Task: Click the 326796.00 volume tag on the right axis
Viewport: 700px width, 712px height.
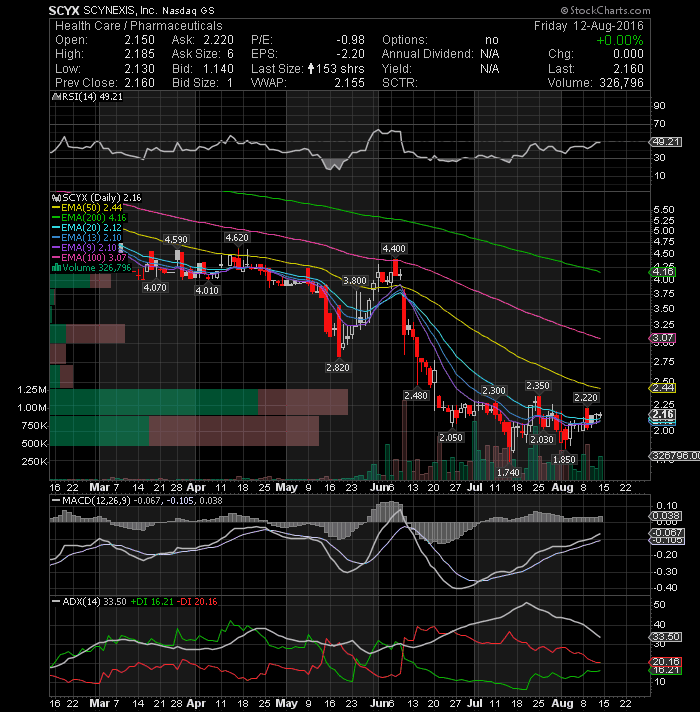Action: pyautogui.click(x=675, y=455)
